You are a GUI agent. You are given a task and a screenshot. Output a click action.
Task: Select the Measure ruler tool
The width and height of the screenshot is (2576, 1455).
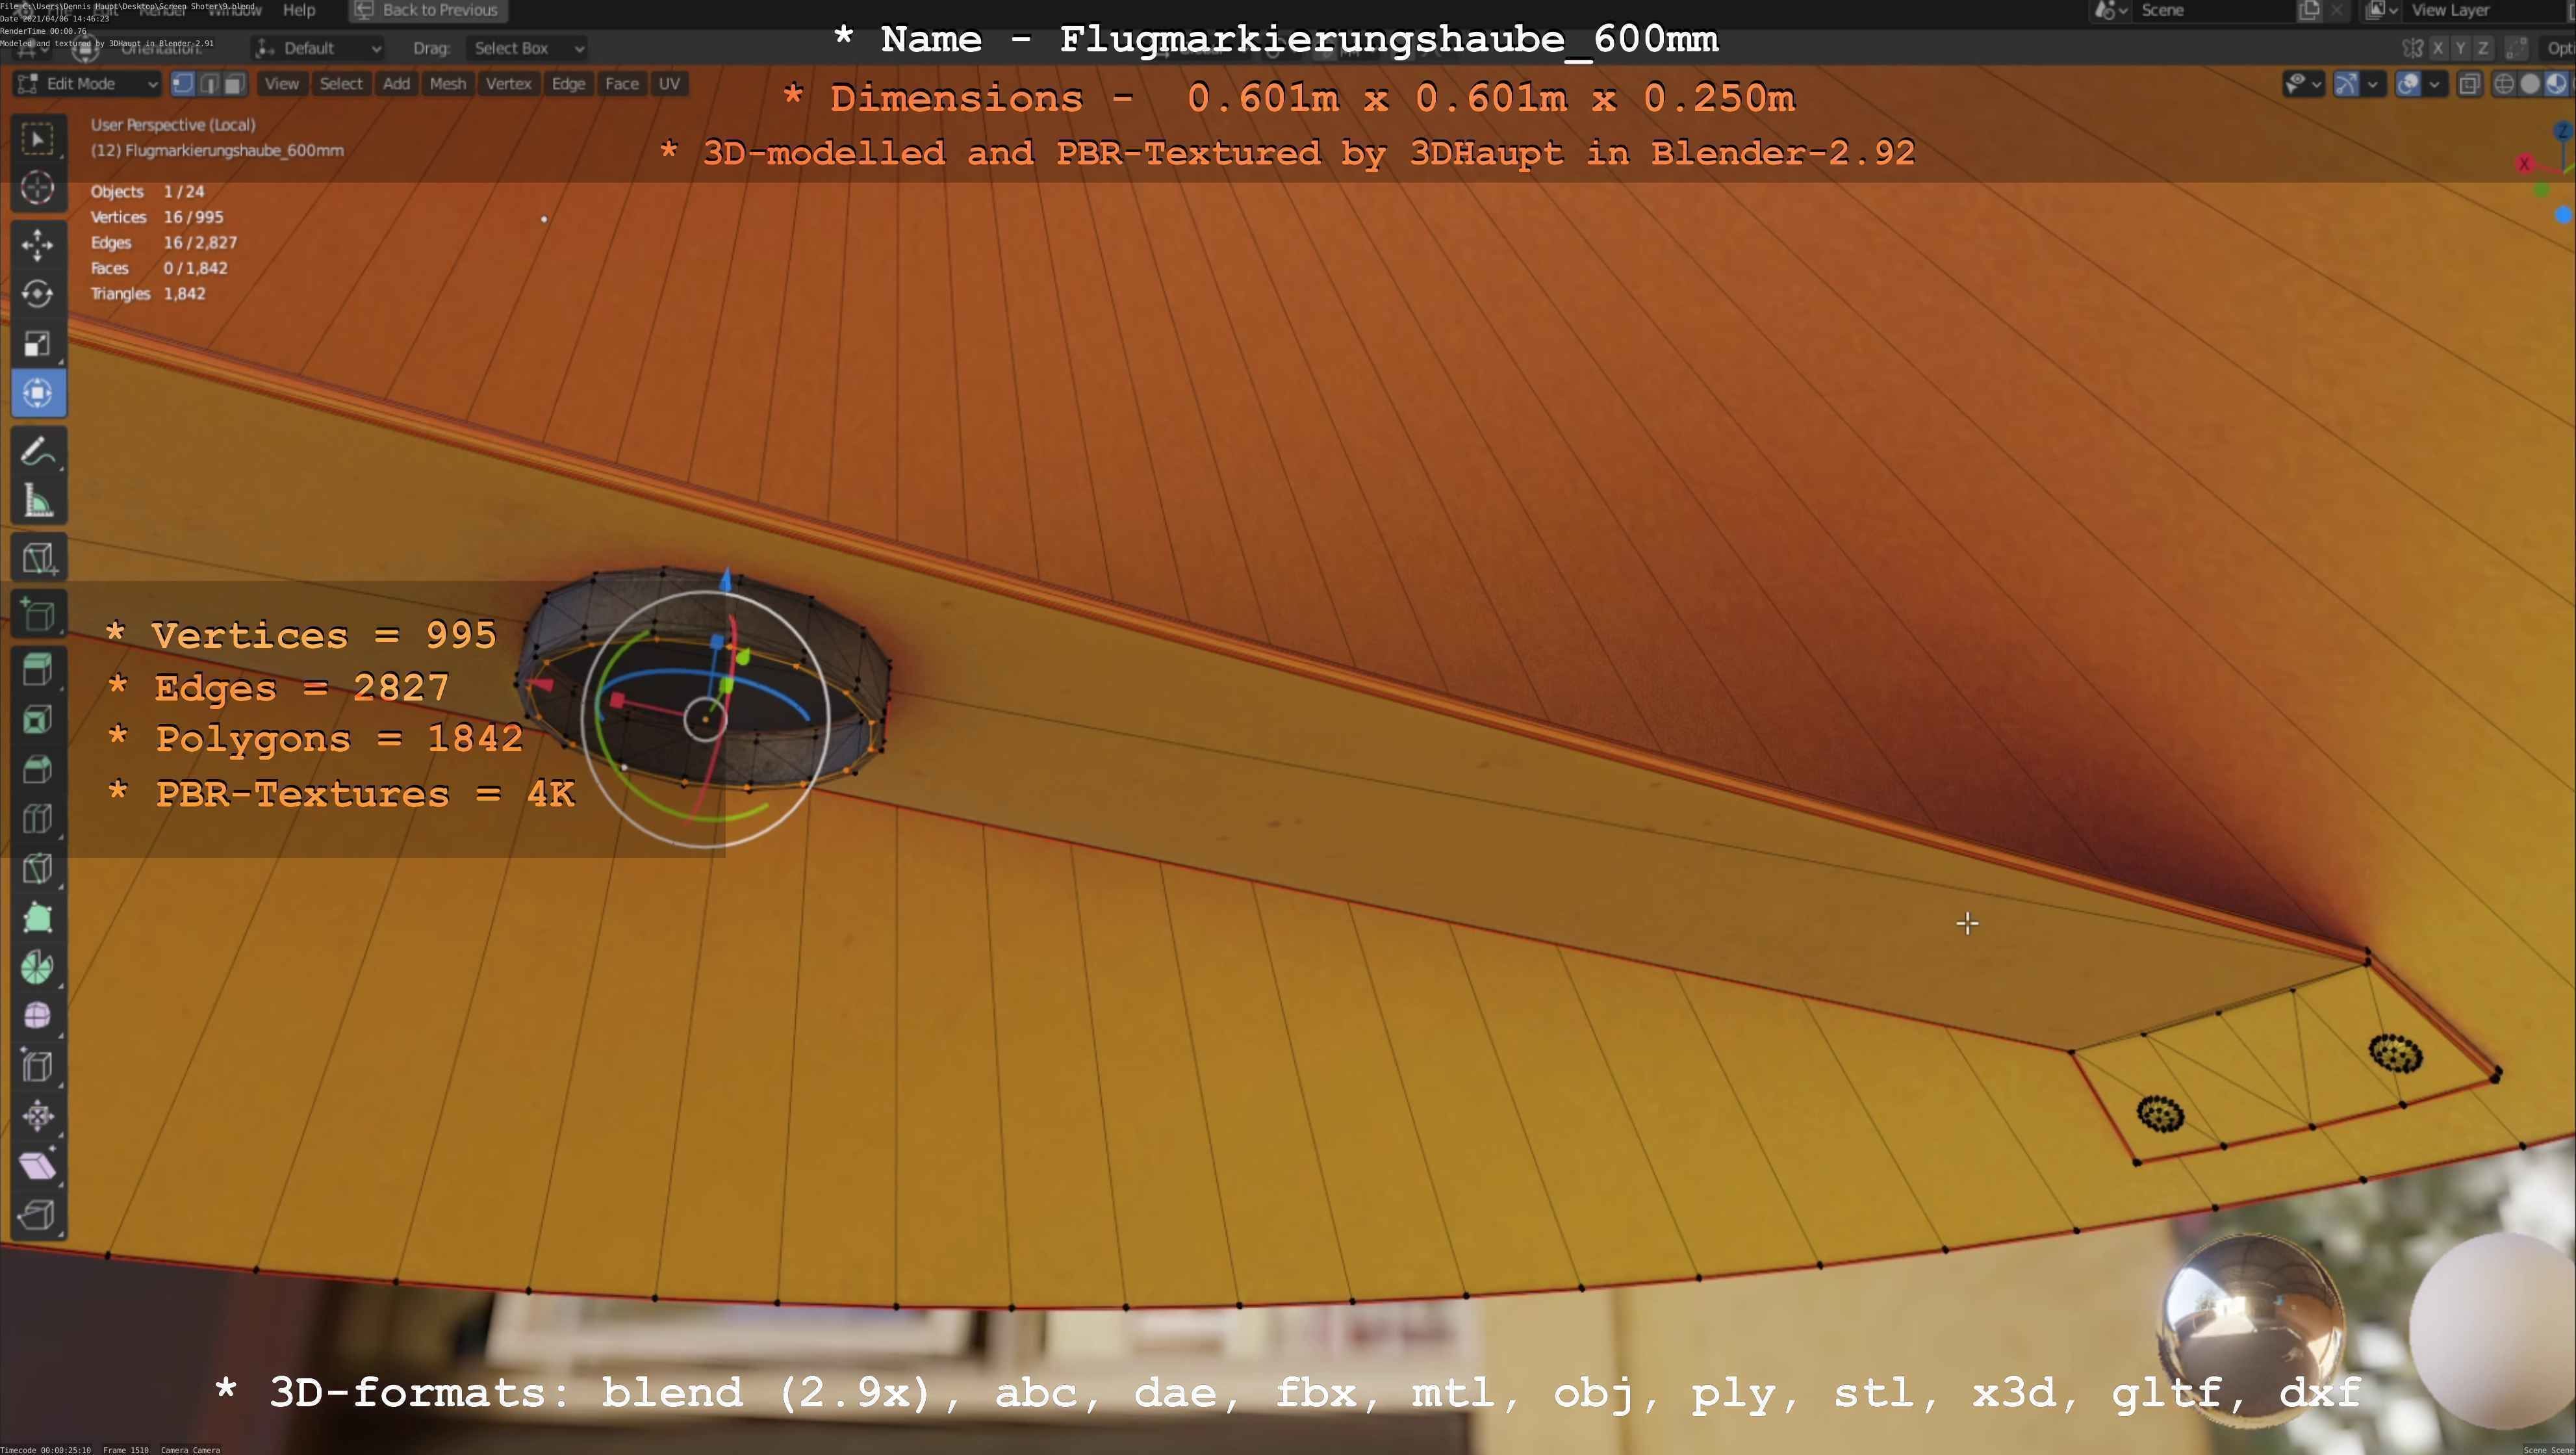click(x=38, y=500)
